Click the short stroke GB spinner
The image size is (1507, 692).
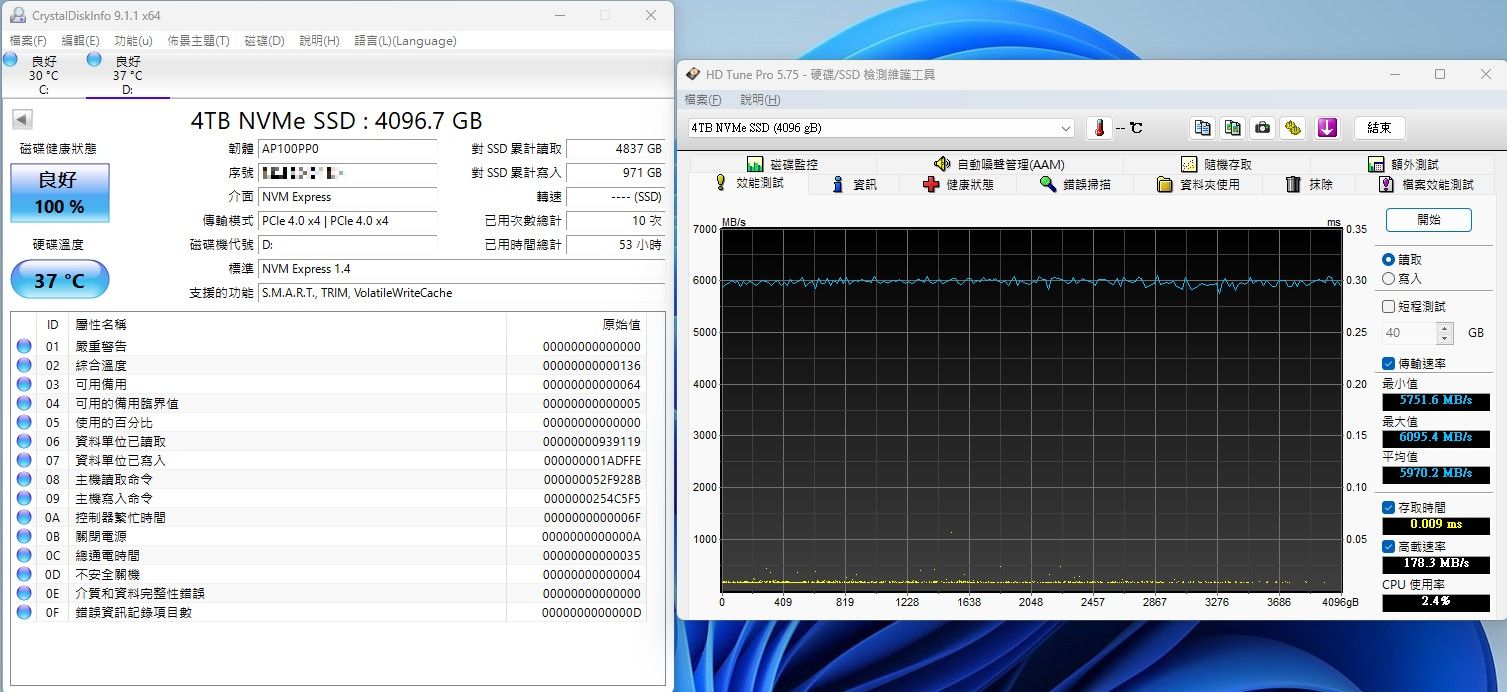click(1443, 333)
